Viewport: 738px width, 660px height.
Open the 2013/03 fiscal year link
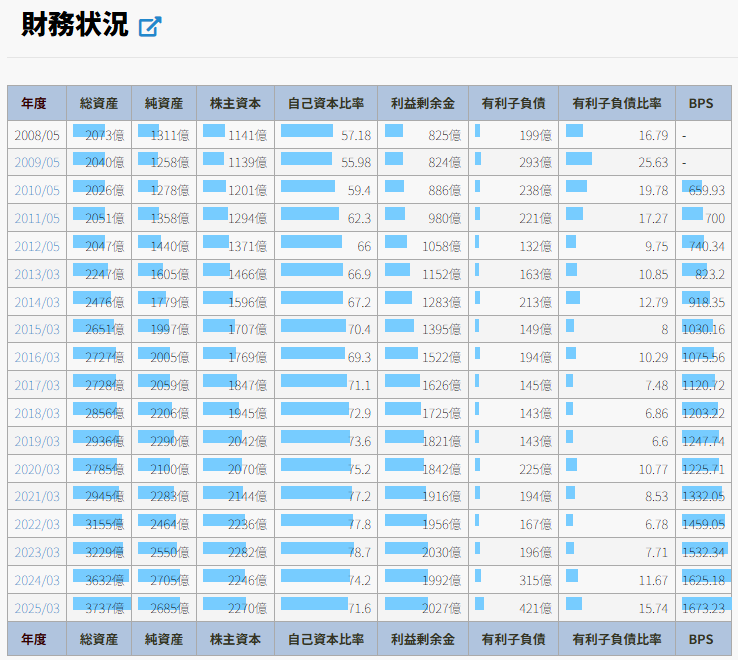pos(37,274)
